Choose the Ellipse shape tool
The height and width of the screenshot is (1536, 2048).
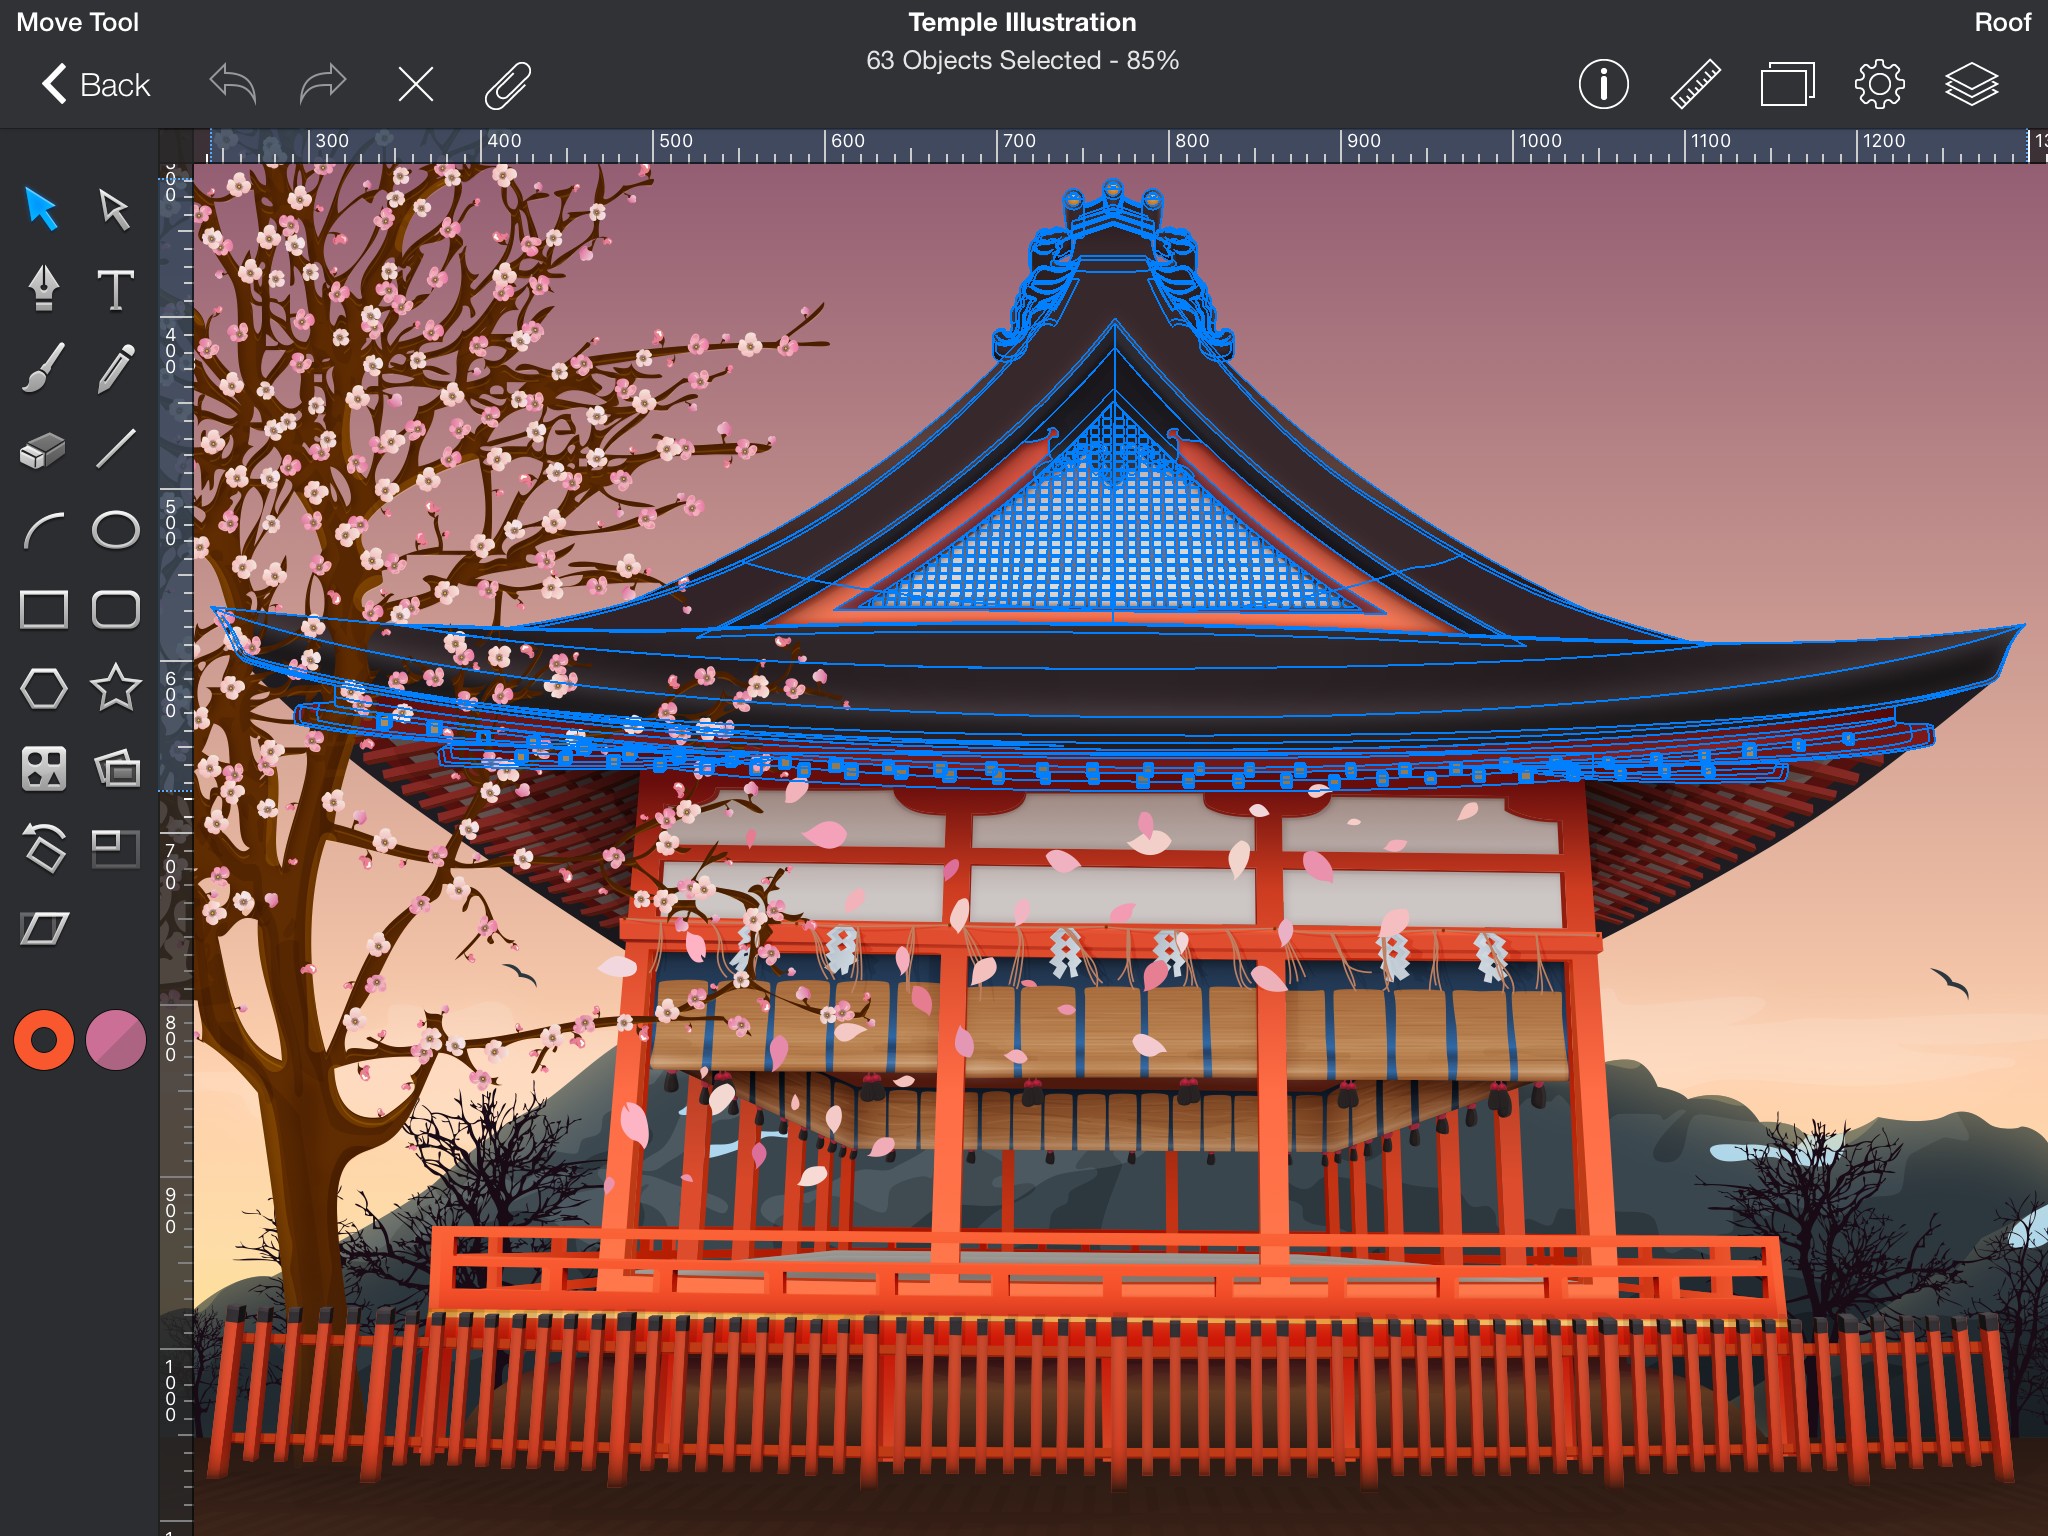point(115,529)
